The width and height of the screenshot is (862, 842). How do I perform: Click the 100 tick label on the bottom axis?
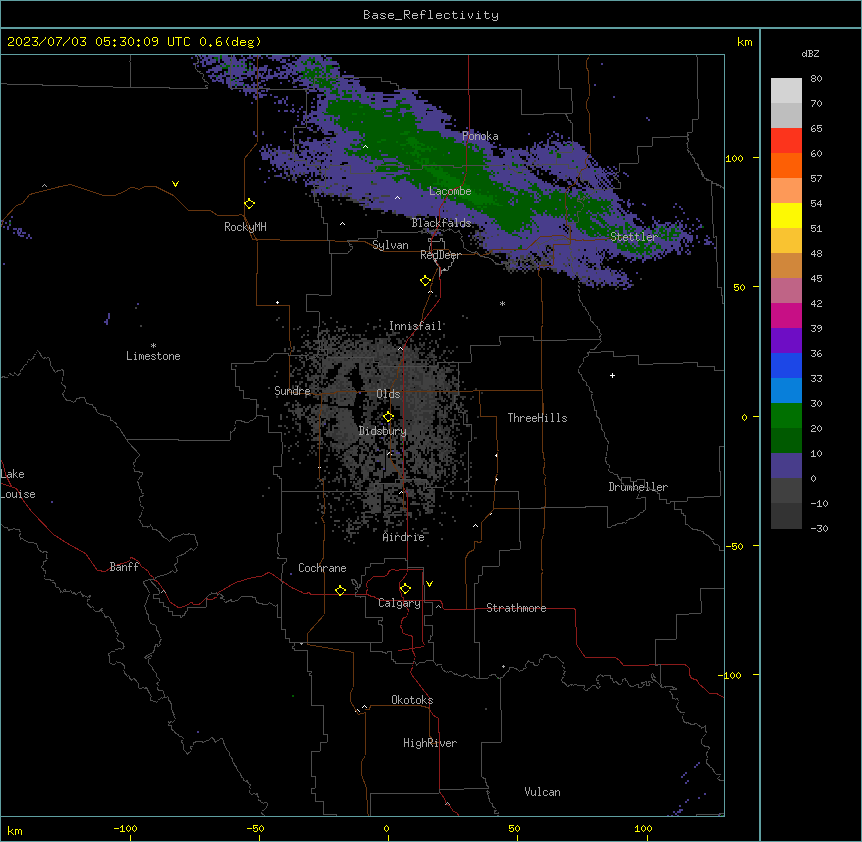point(643,828)
